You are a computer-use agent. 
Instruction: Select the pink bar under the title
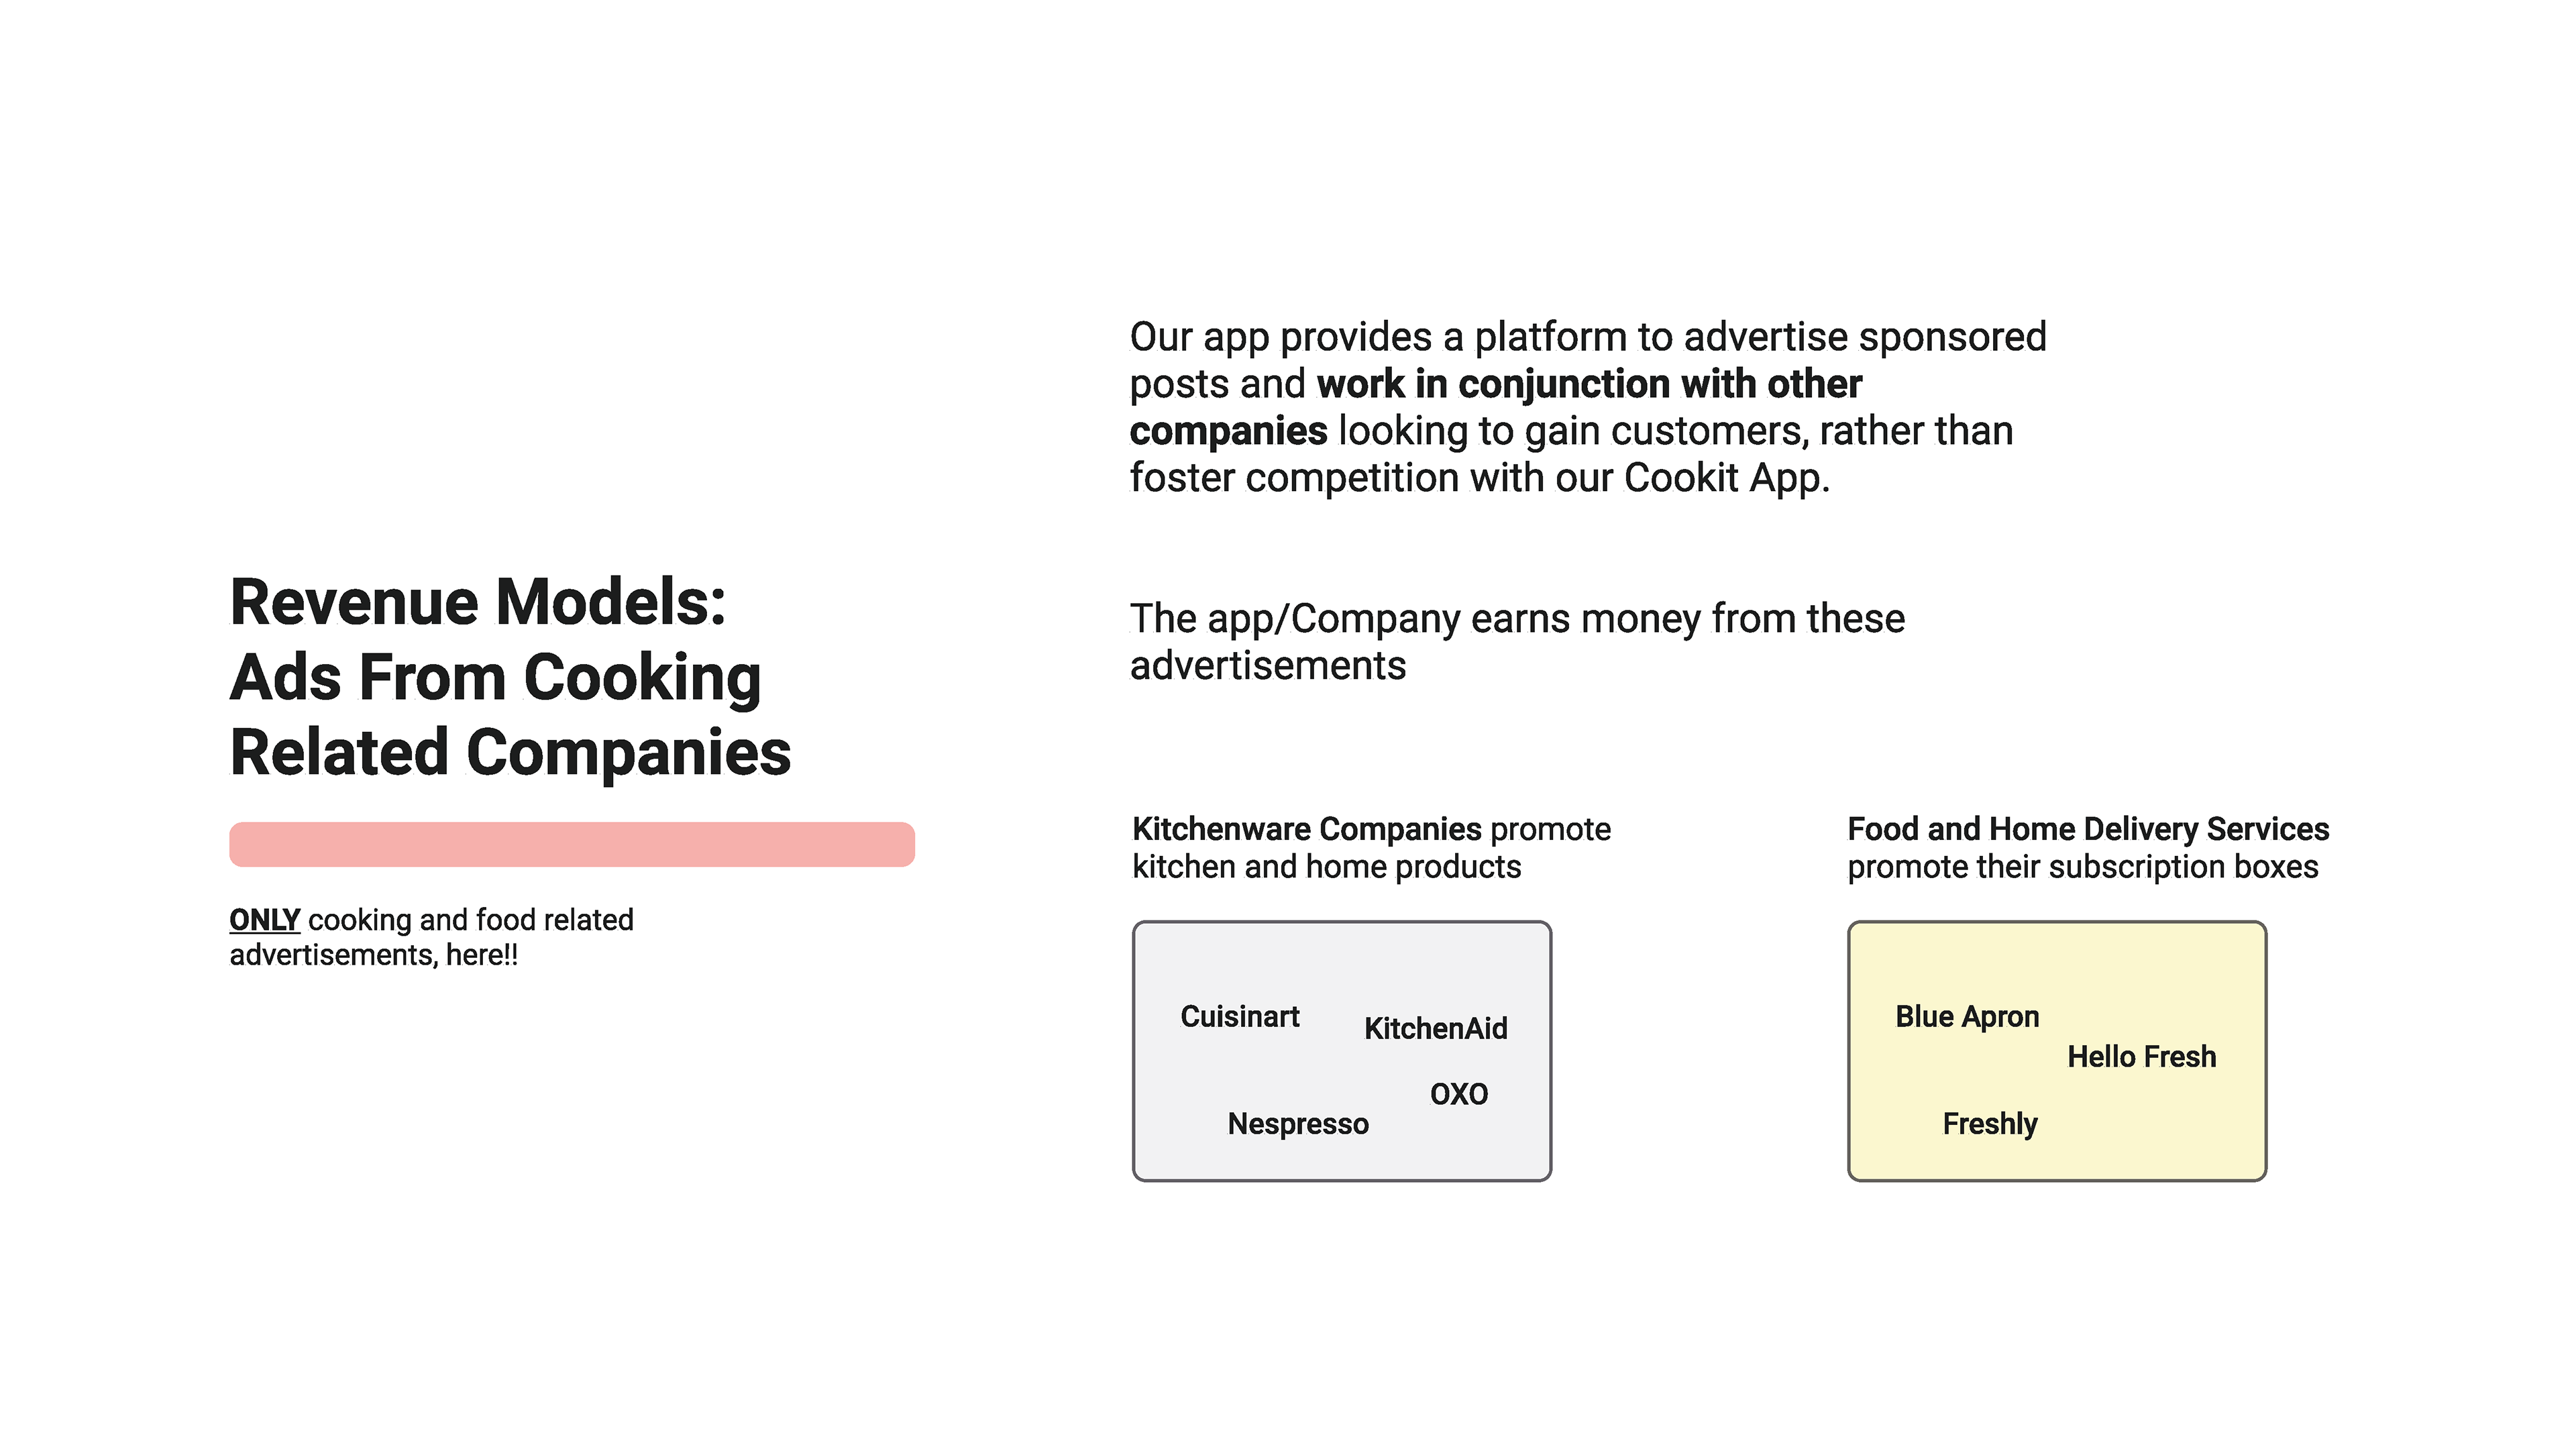tap(572, 844)
